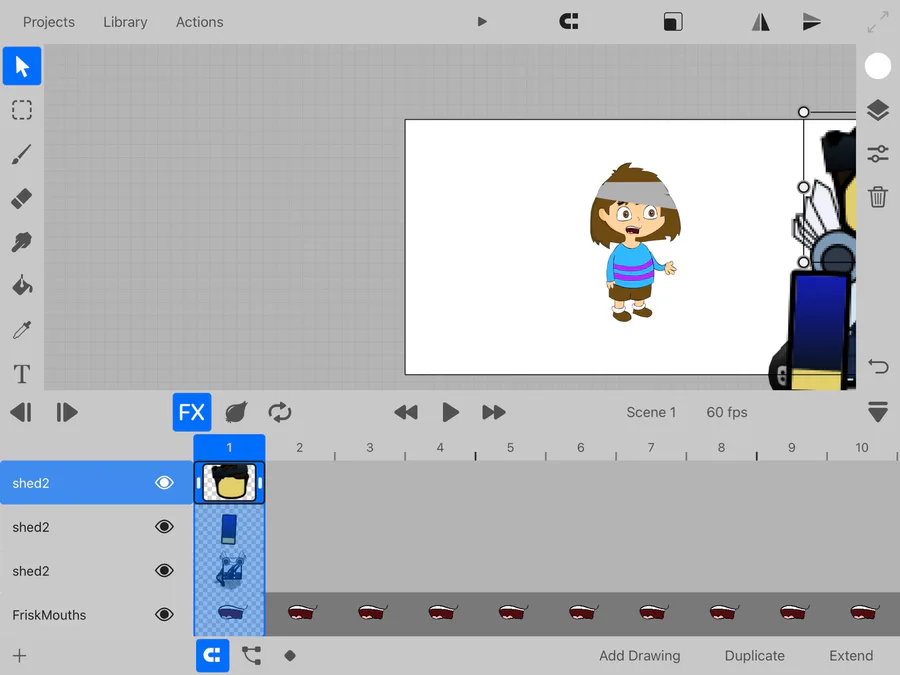Click the undo arrow
The width and height of the screenshot is (900, 675).
[878, 366]
